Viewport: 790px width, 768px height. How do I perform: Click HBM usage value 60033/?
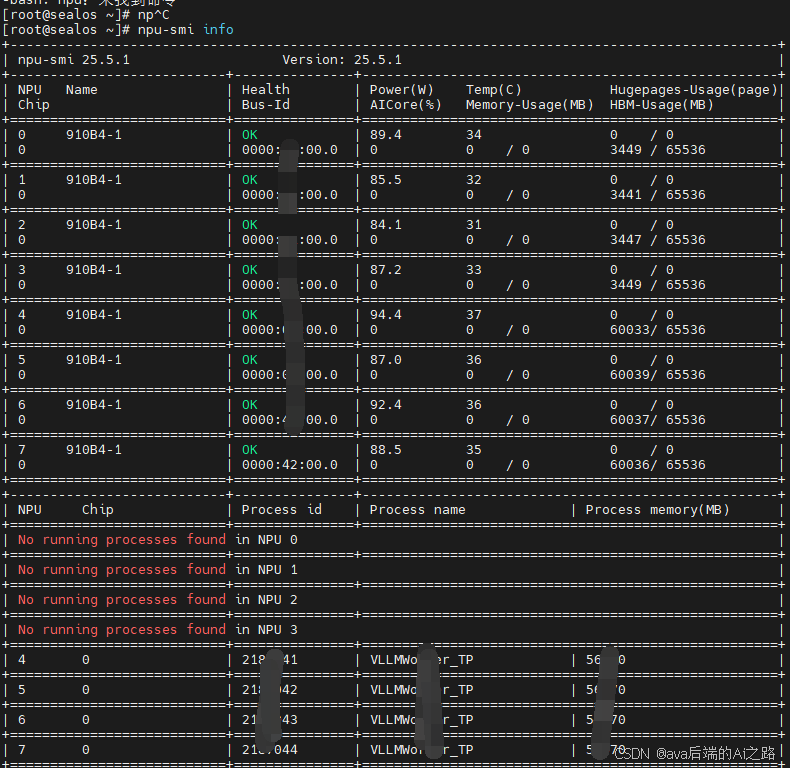pos(633,330)
